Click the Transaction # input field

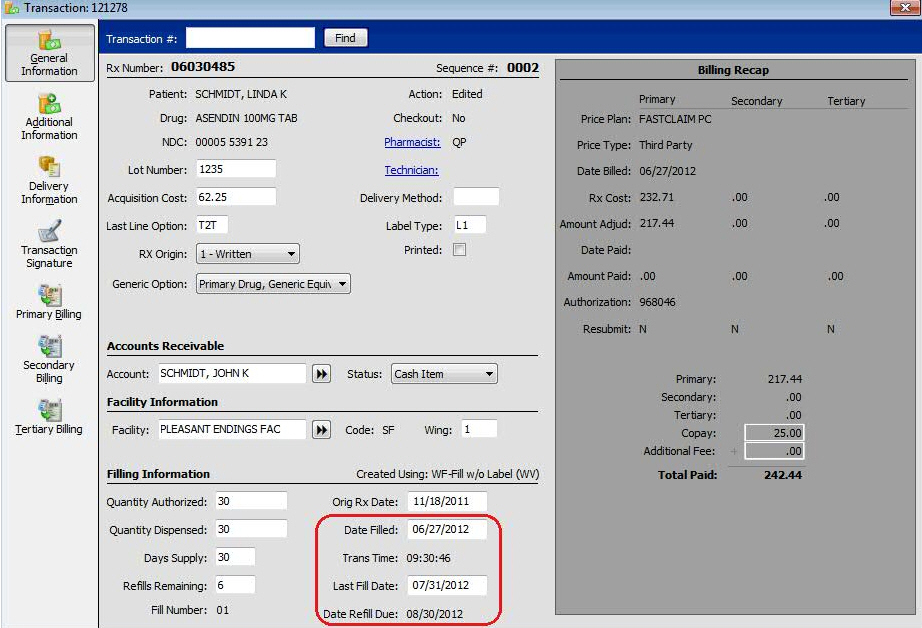coord(250,38)
